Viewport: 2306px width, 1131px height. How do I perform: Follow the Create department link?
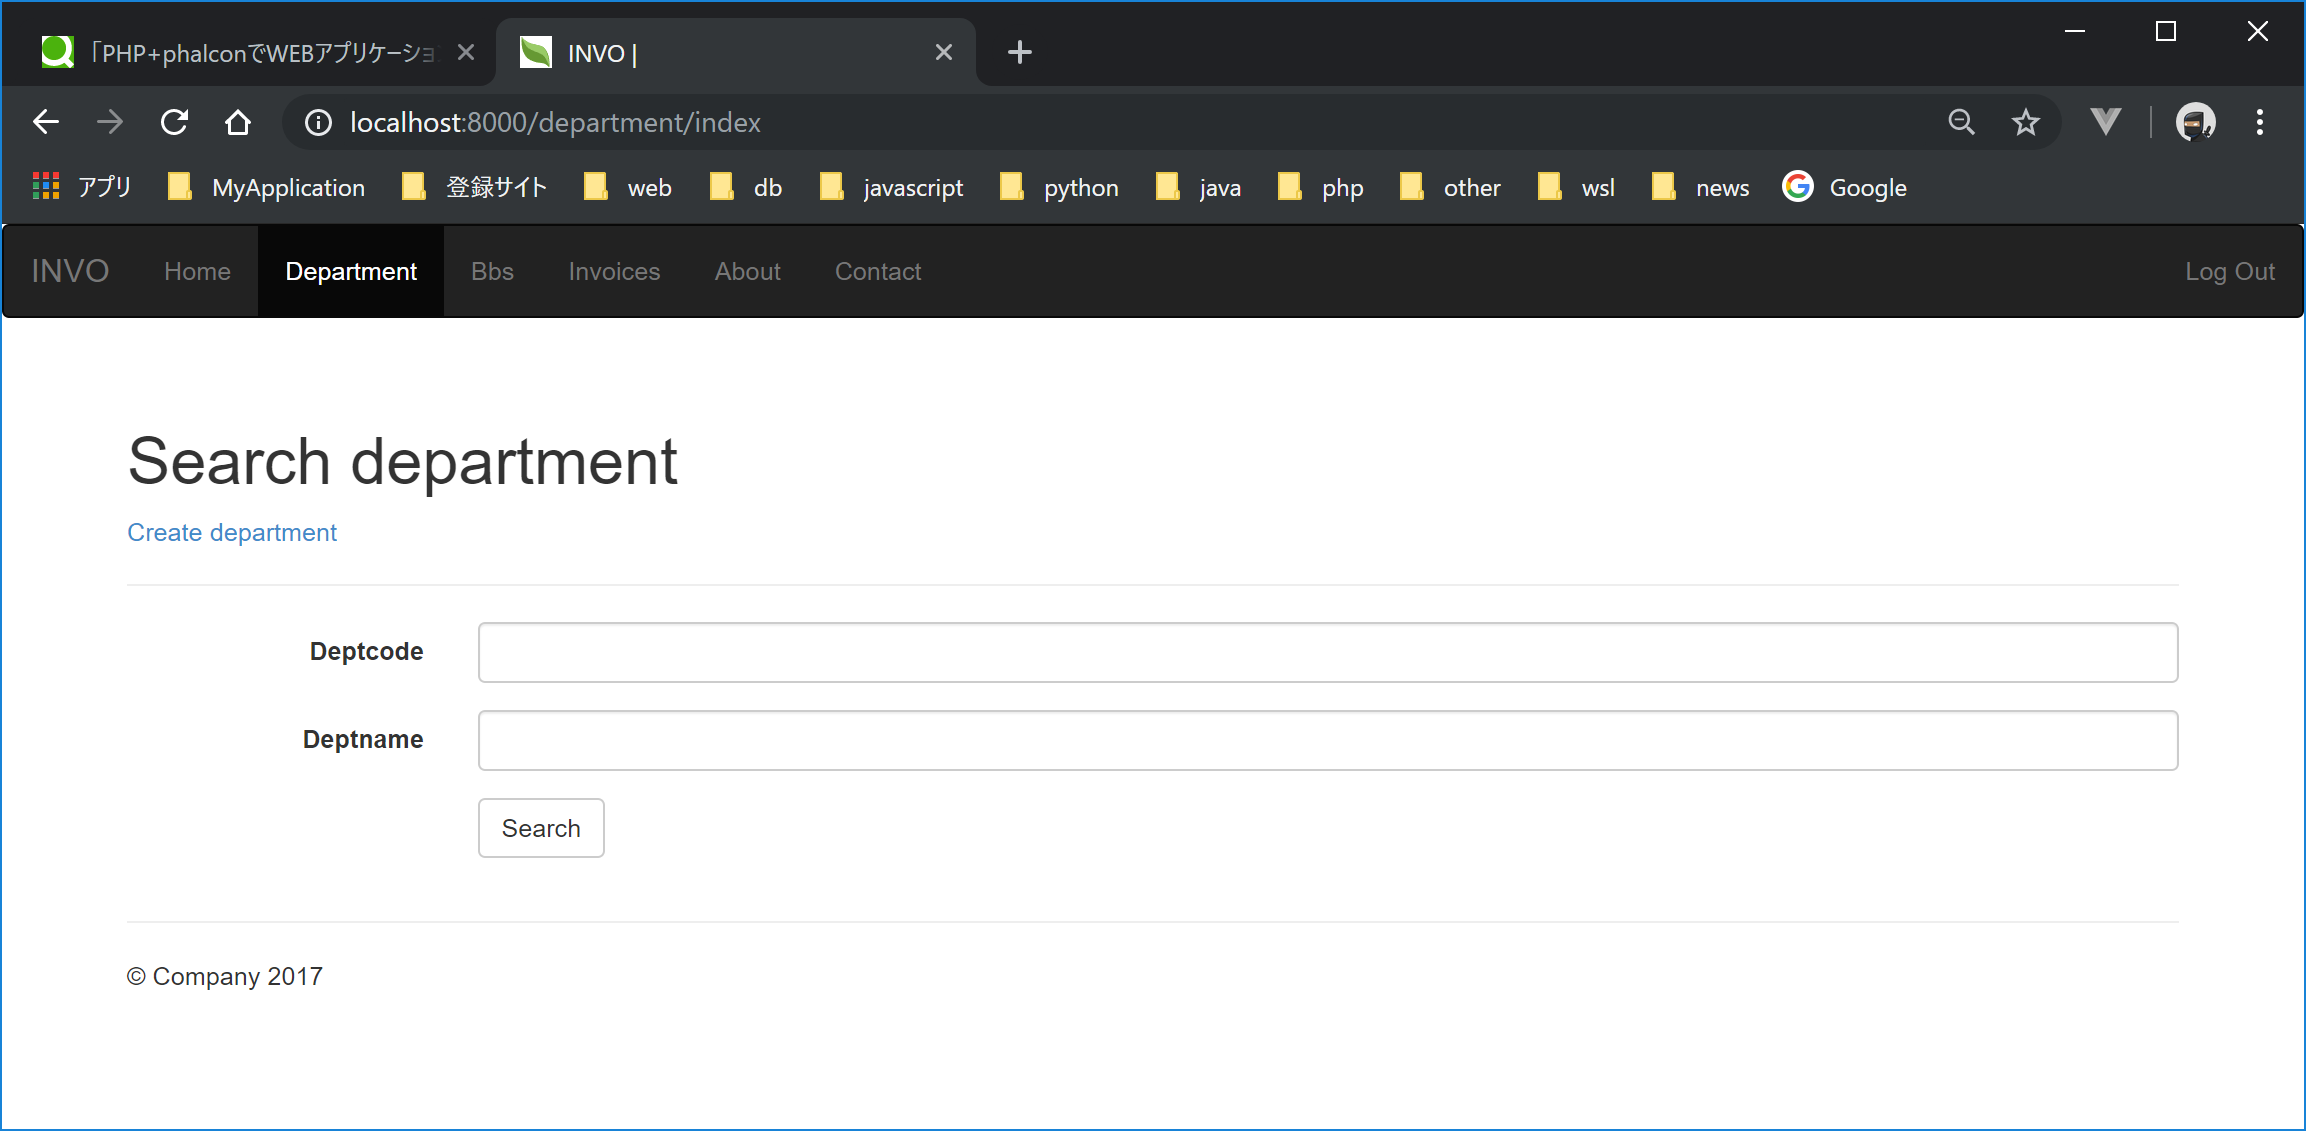point(232,532)
